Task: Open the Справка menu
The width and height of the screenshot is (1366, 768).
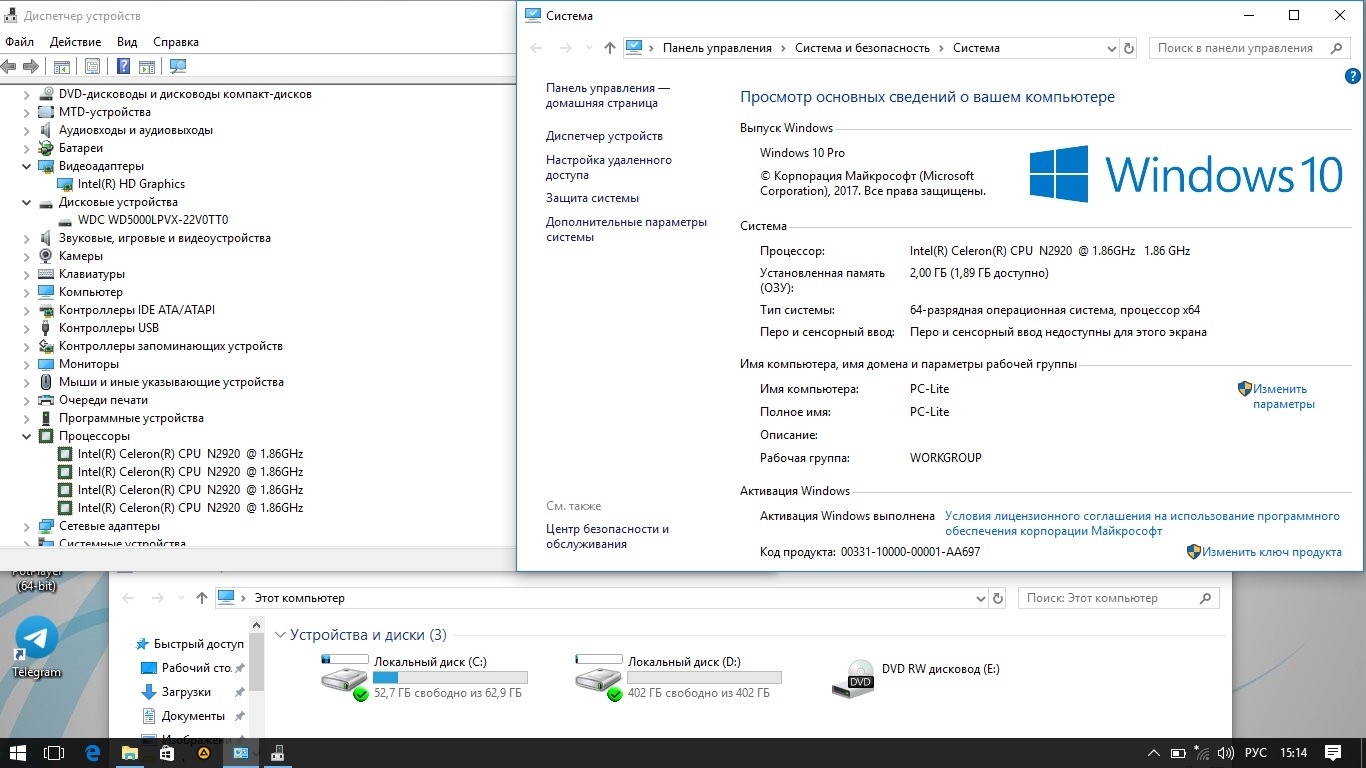Action: point(176,42)
